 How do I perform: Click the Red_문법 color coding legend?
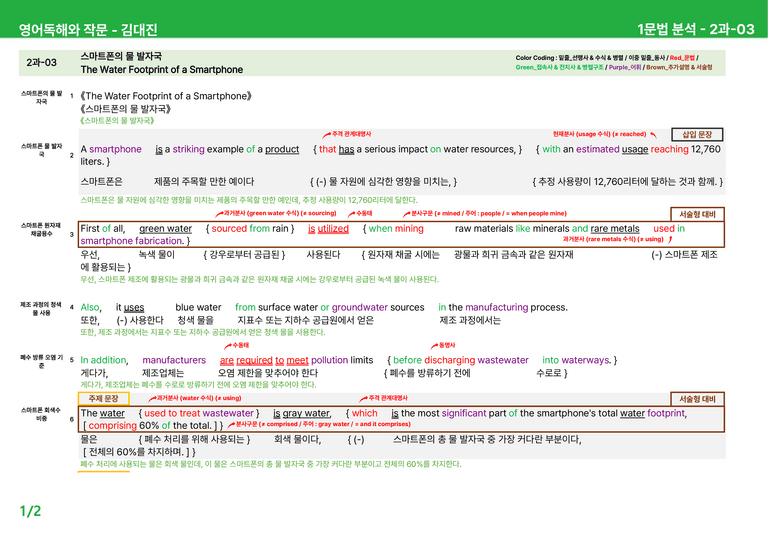pyautogui.click(x=682, y=58)
